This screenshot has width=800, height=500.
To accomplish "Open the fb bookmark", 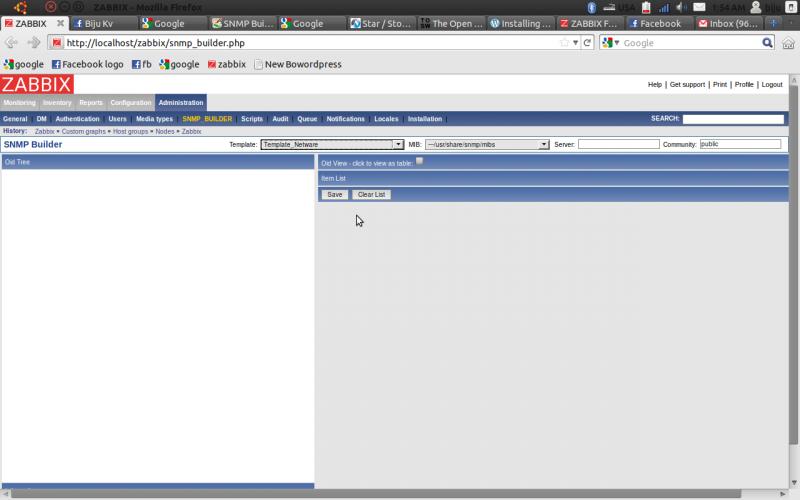I will pyautogui.click(x=142, y=64).
